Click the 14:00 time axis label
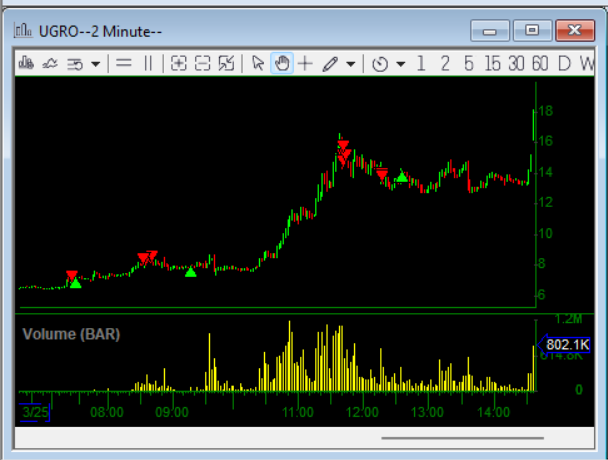The width and height of the screenshot is (608, 460). coord(494,412)
